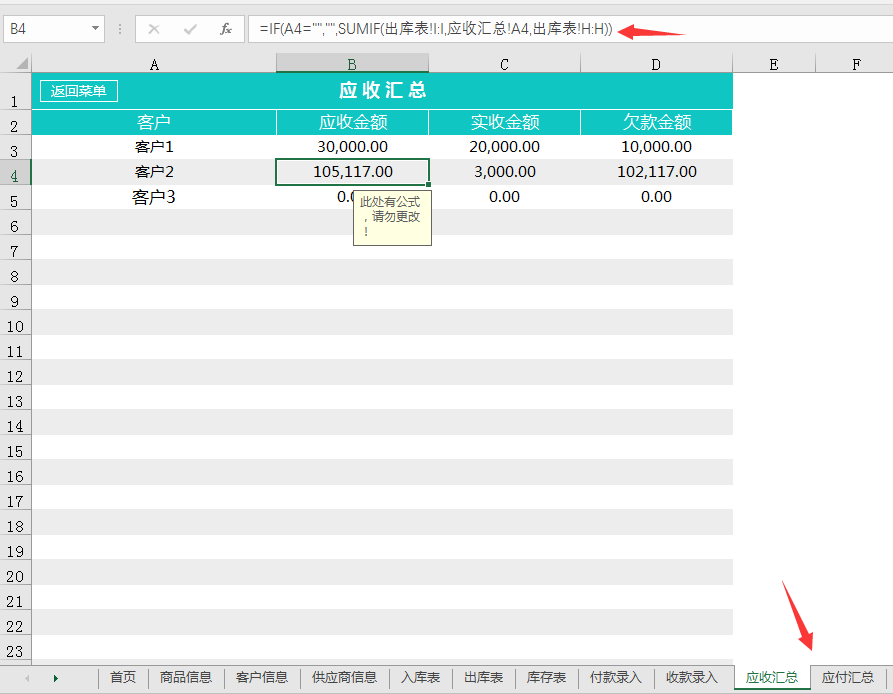Image resolution: width=893 pixels, height=694 pixels.
Task: Switch to the 供应商信息 sheet tab
Action: click(345, 677)
